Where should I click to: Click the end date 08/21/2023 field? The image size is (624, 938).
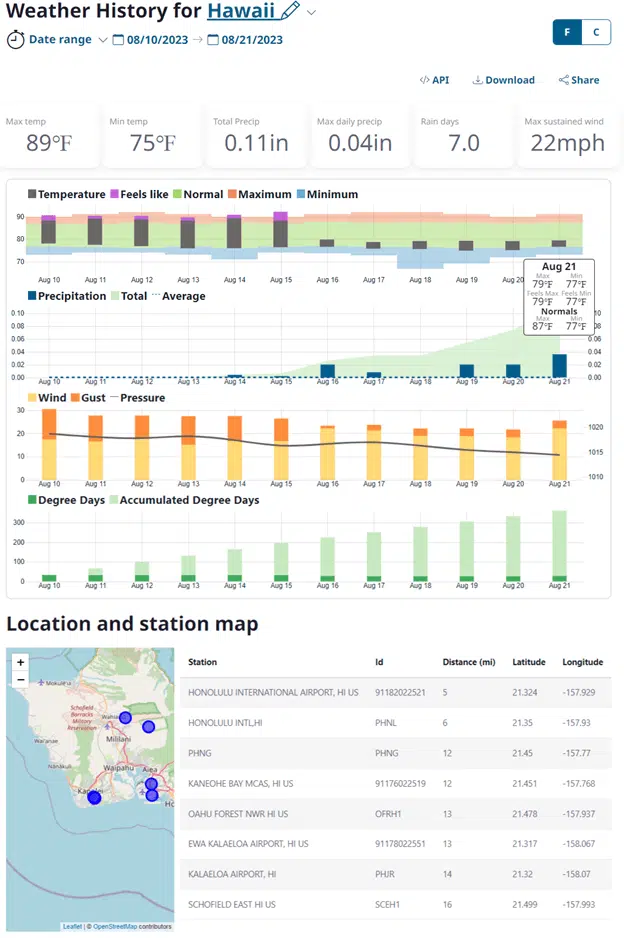coord(252,40)
